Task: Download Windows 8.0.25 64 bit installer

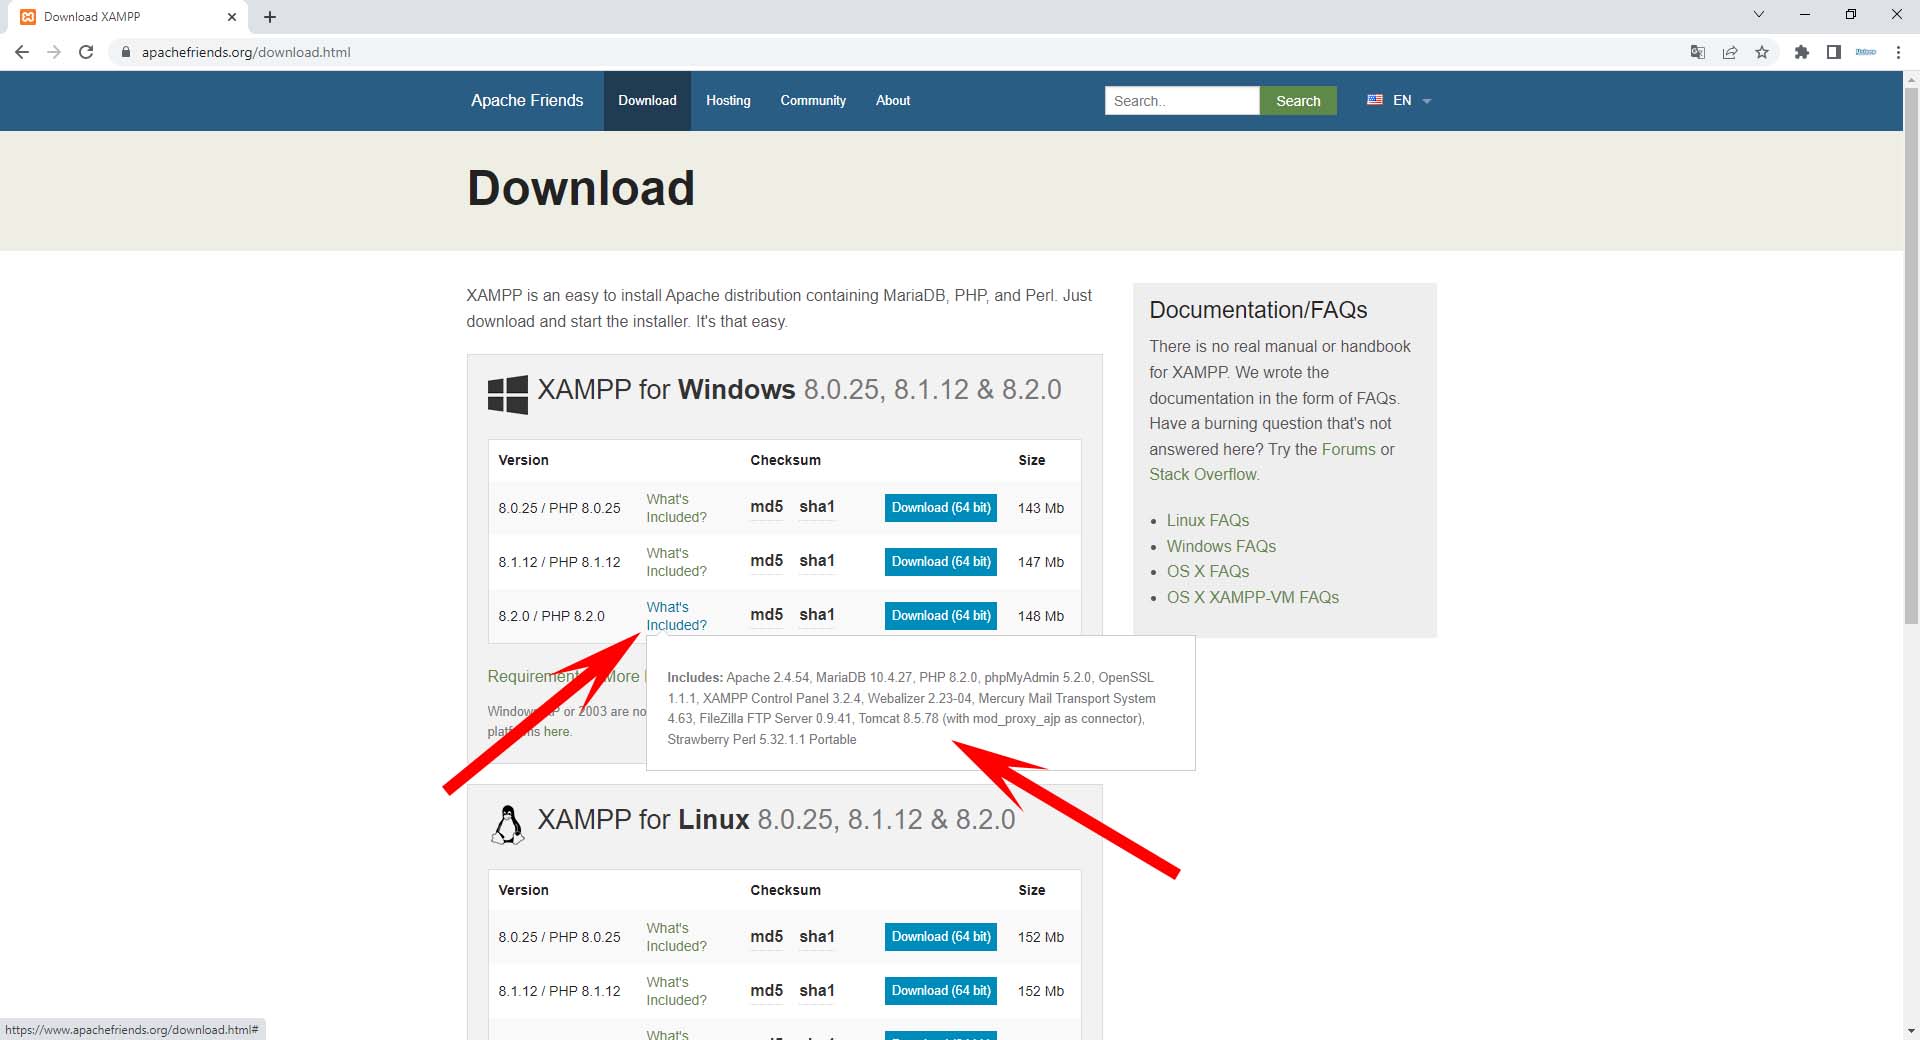Action: [x=941, y=508]
